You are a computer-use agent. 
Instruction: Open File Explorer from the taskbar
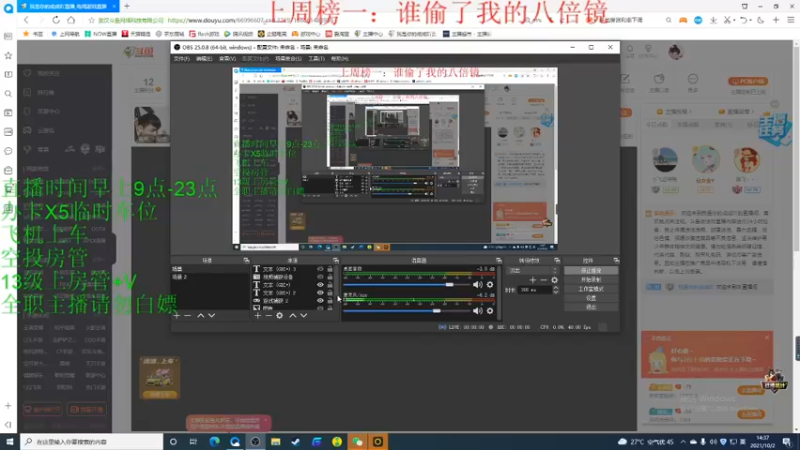tap(276, 442)
